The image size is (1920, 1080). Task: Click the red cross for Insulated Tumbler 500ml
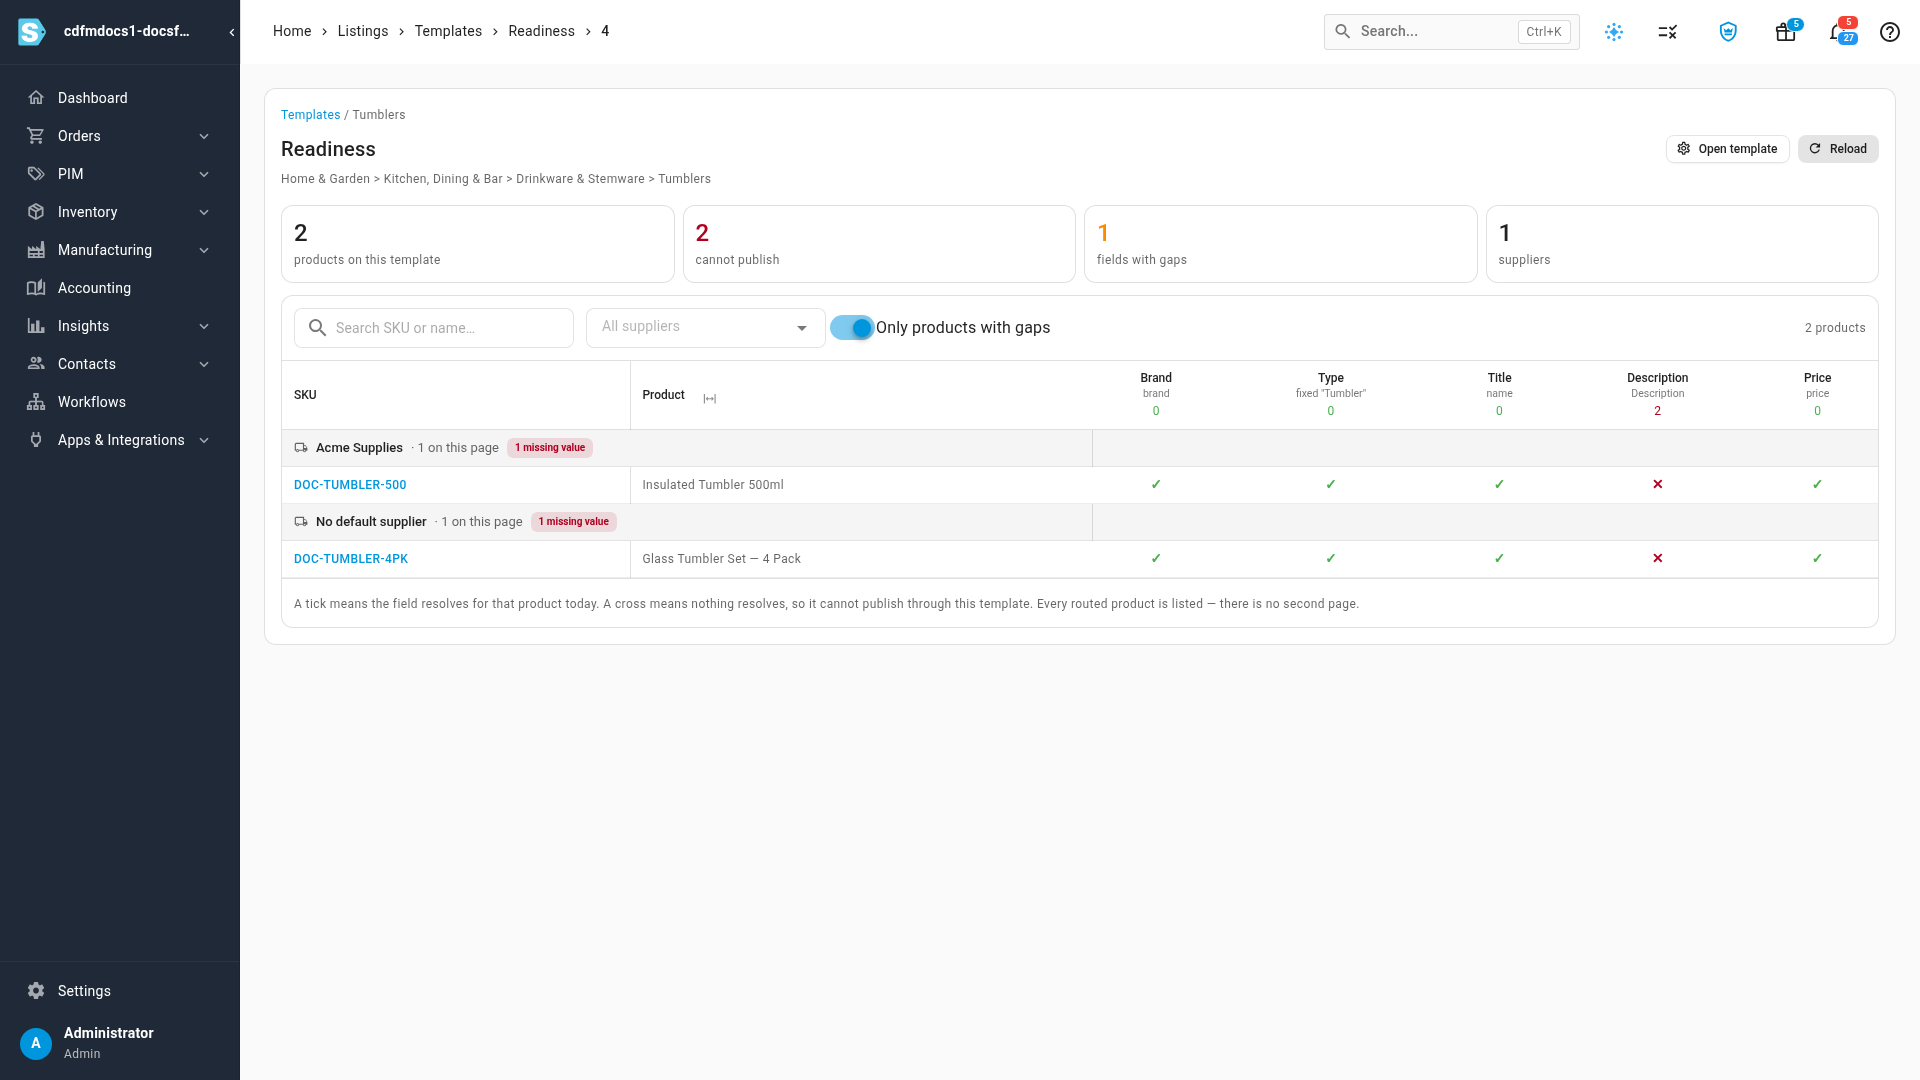pos(1658,485)
